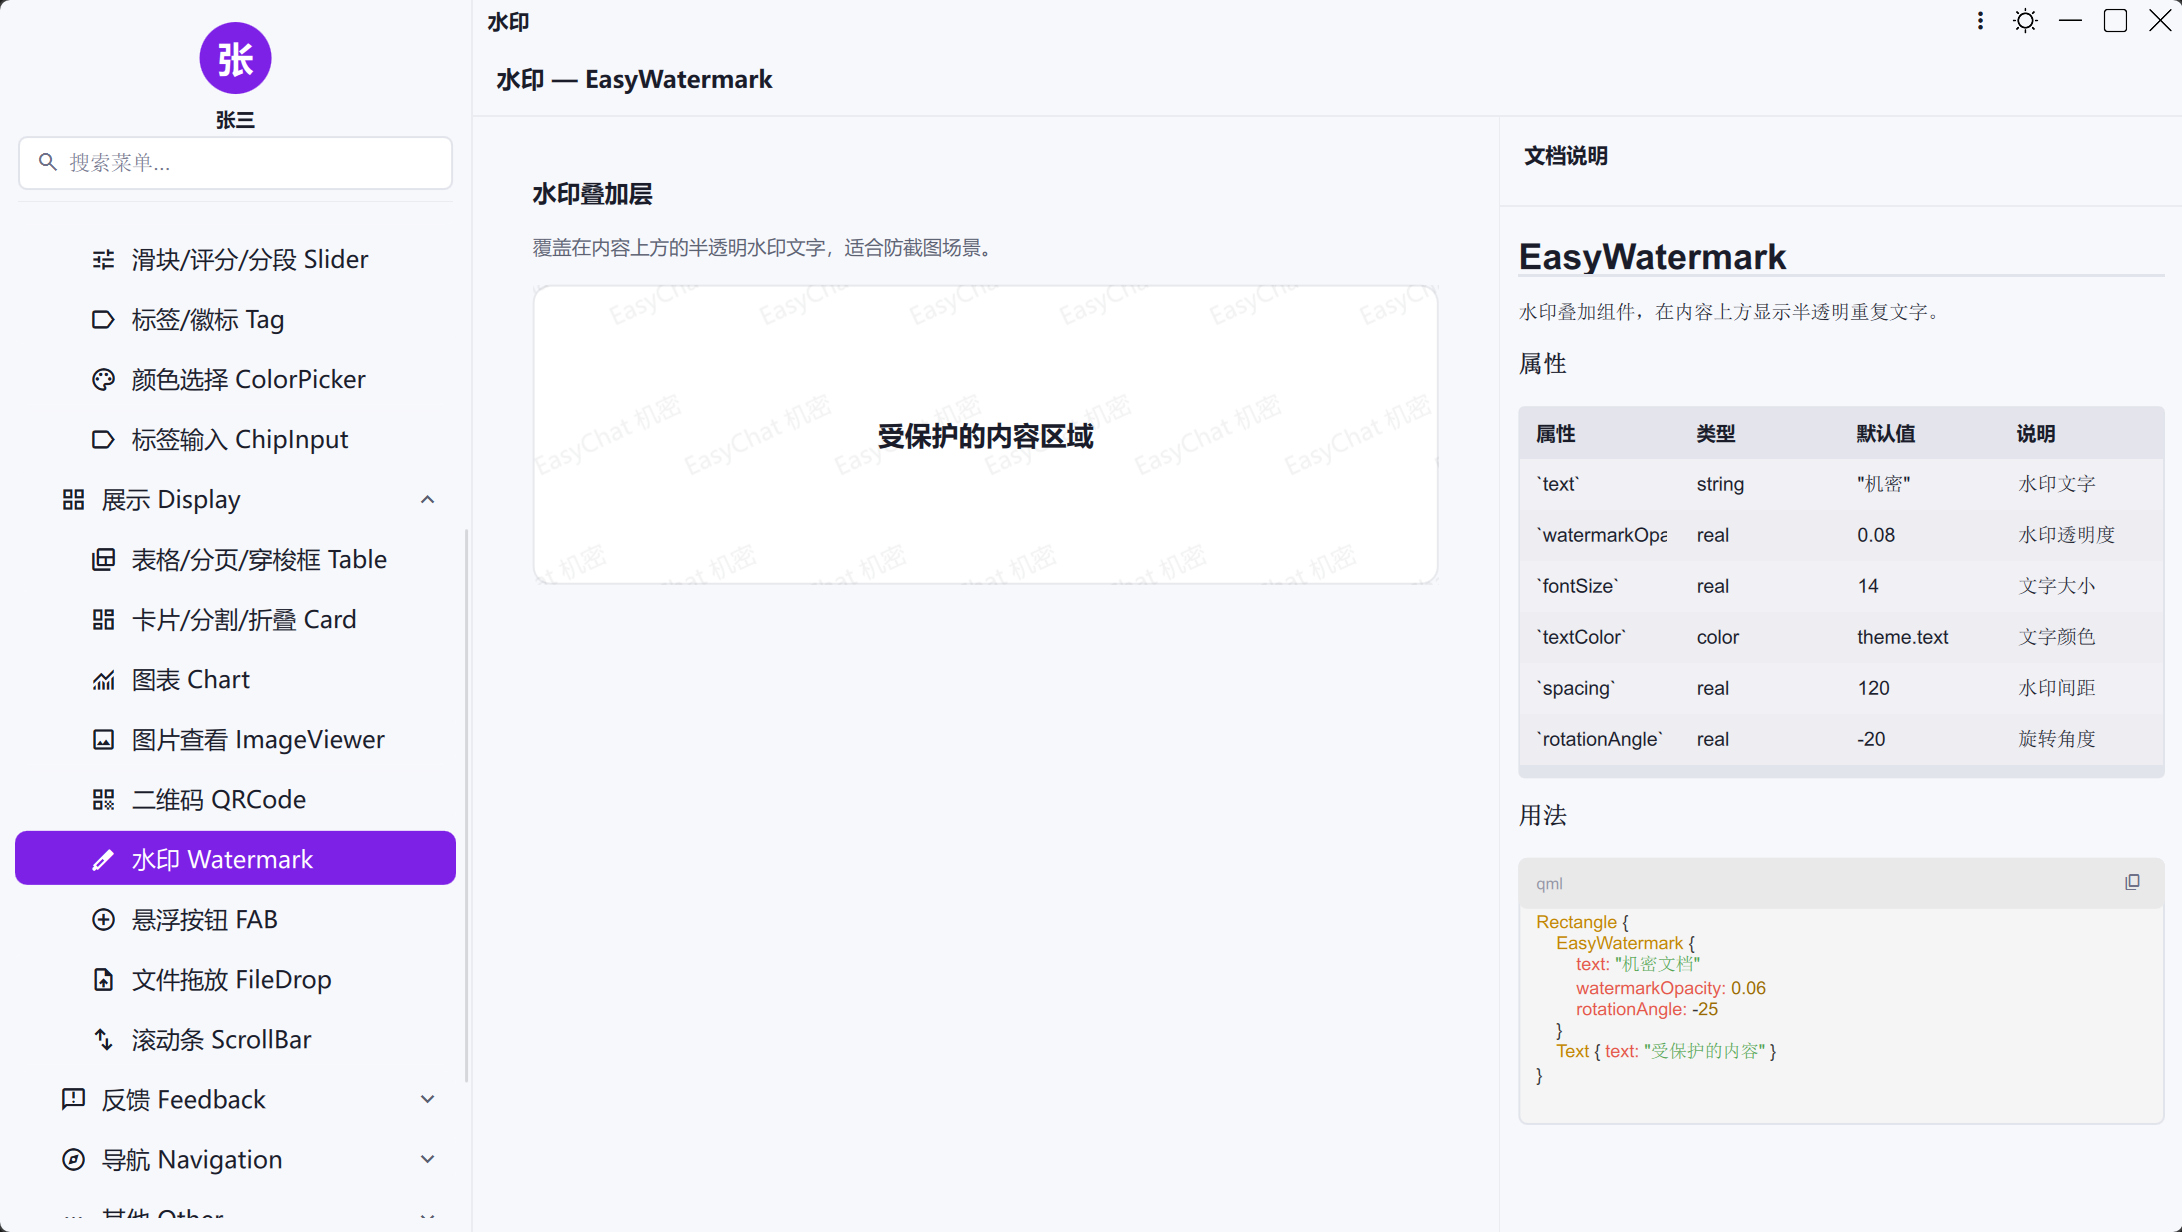This screenshot has height=1232, width=2182.
Task: Click the 用法 usage heading
Action: pyautogui.click(x=1542, y=815)
